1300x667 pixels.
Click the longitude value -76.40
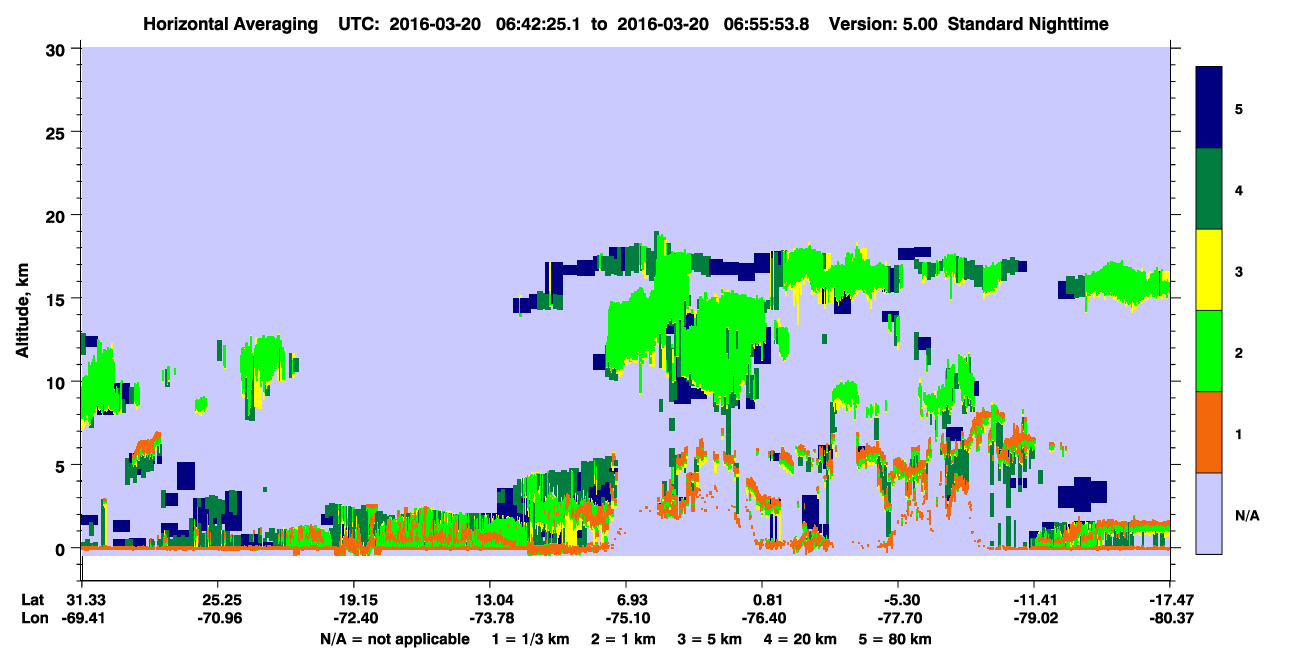(762, 619)
